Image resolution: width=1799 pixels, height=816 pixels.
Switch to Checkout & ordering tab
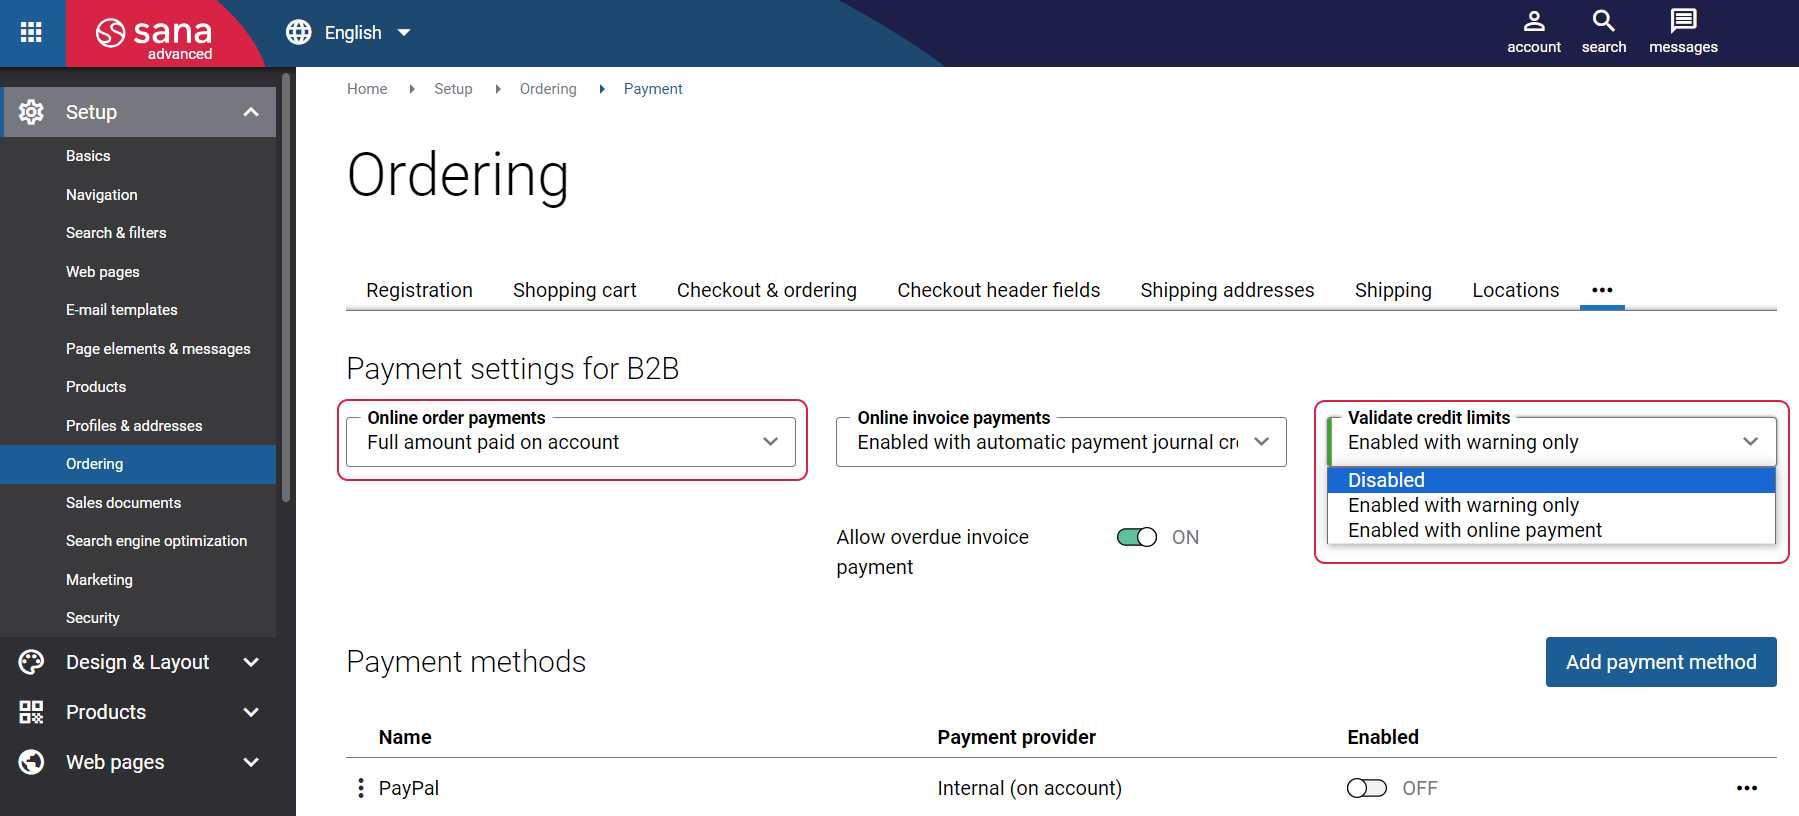767,290
